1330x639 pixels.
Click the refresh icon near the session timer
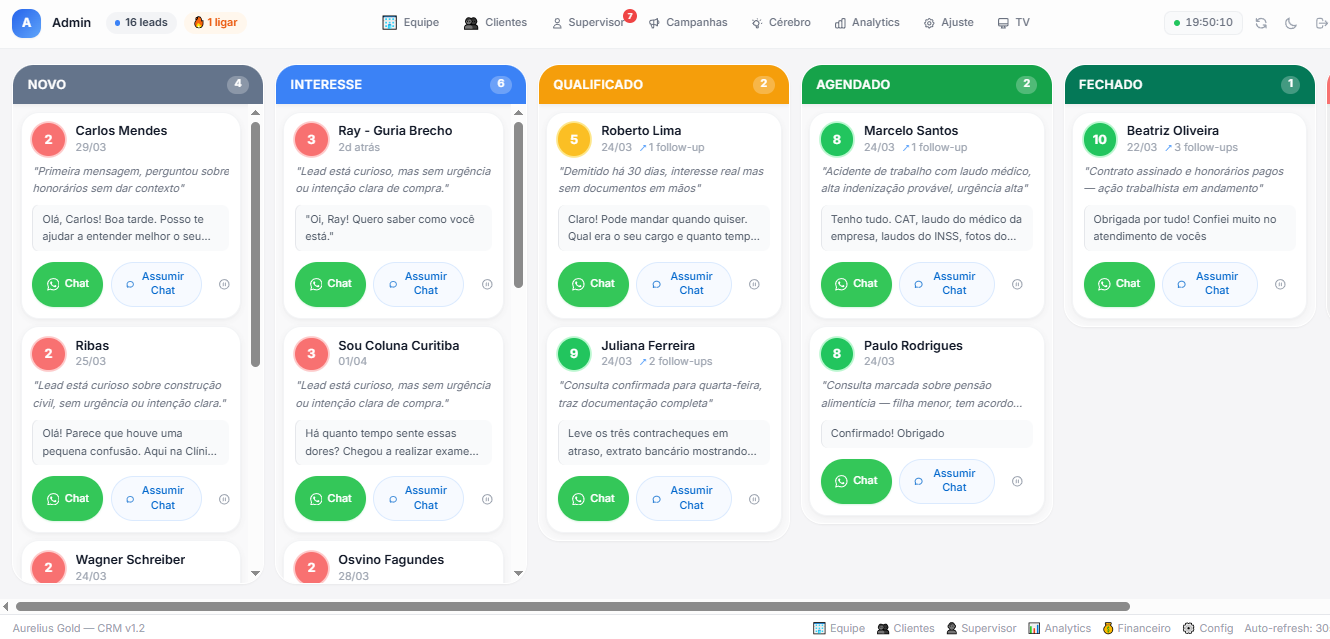click(1261, 21)
